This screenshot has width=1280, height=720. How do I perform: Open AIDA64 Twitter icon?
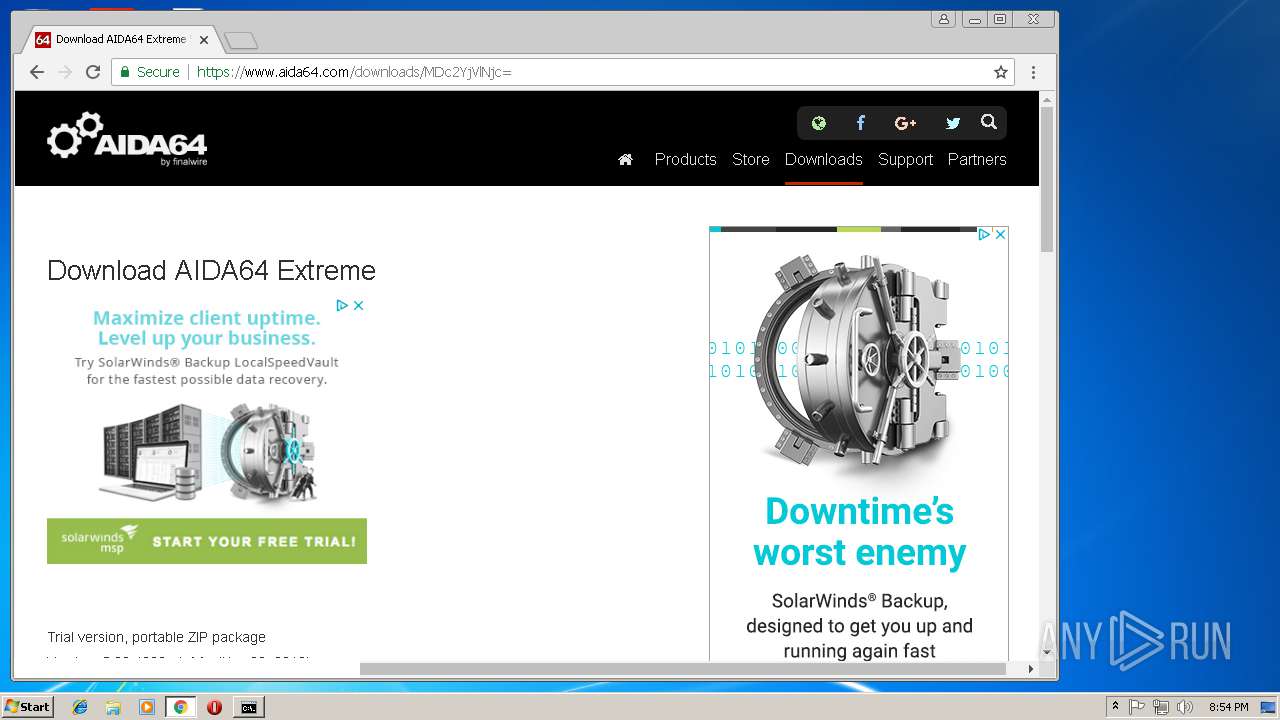[952, 123]
